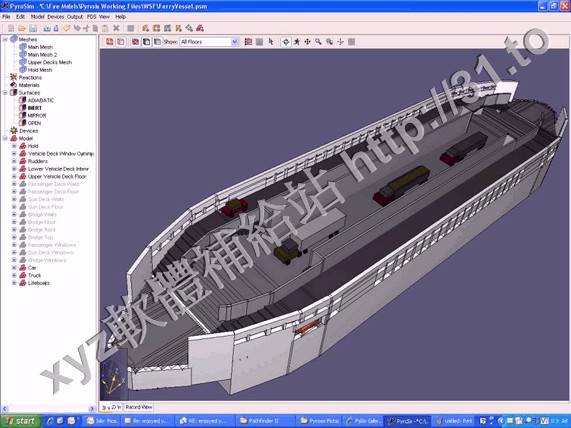Click the roam walk figure tool

(x=297, y=42)
